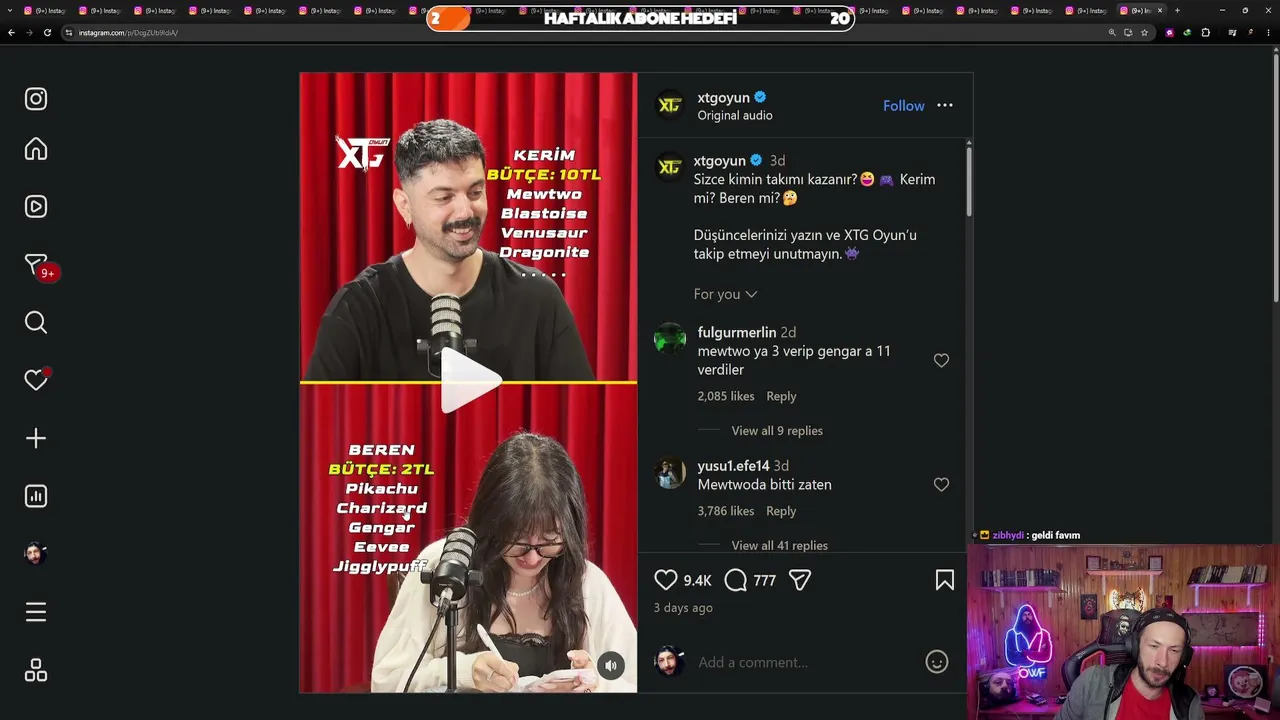Expand the For you comments filter
This screenshot has width=1280, height=720.
[x=726, y=294]
